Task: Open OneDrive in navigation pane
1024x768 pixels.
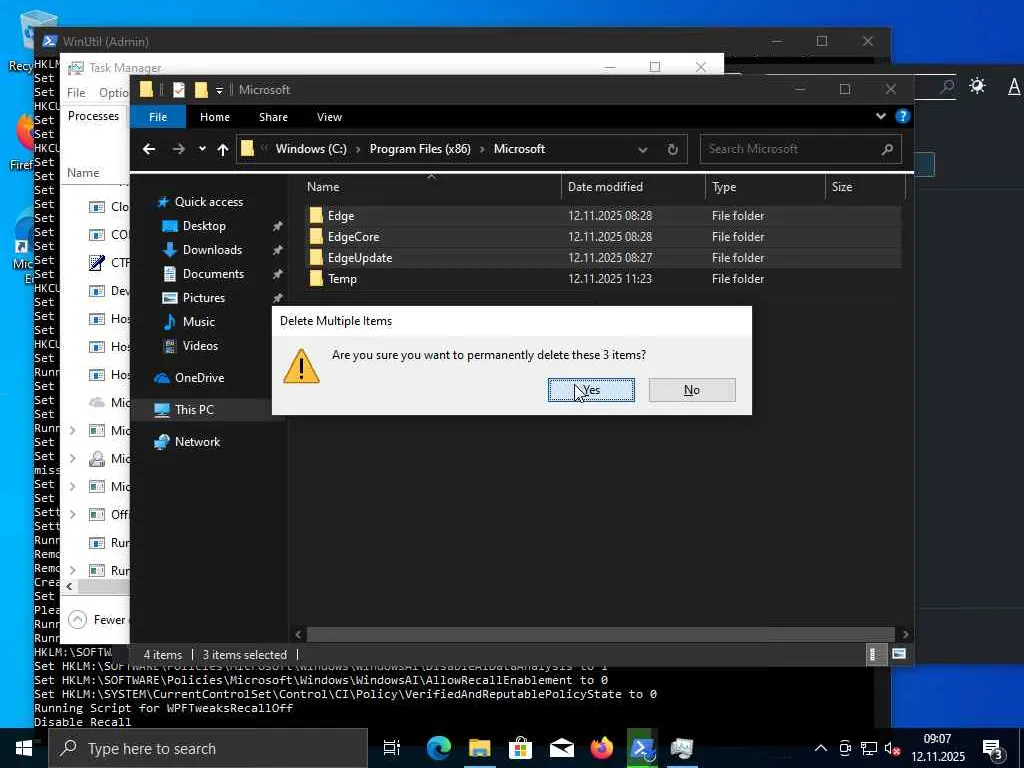Action: tap(199, 377)
